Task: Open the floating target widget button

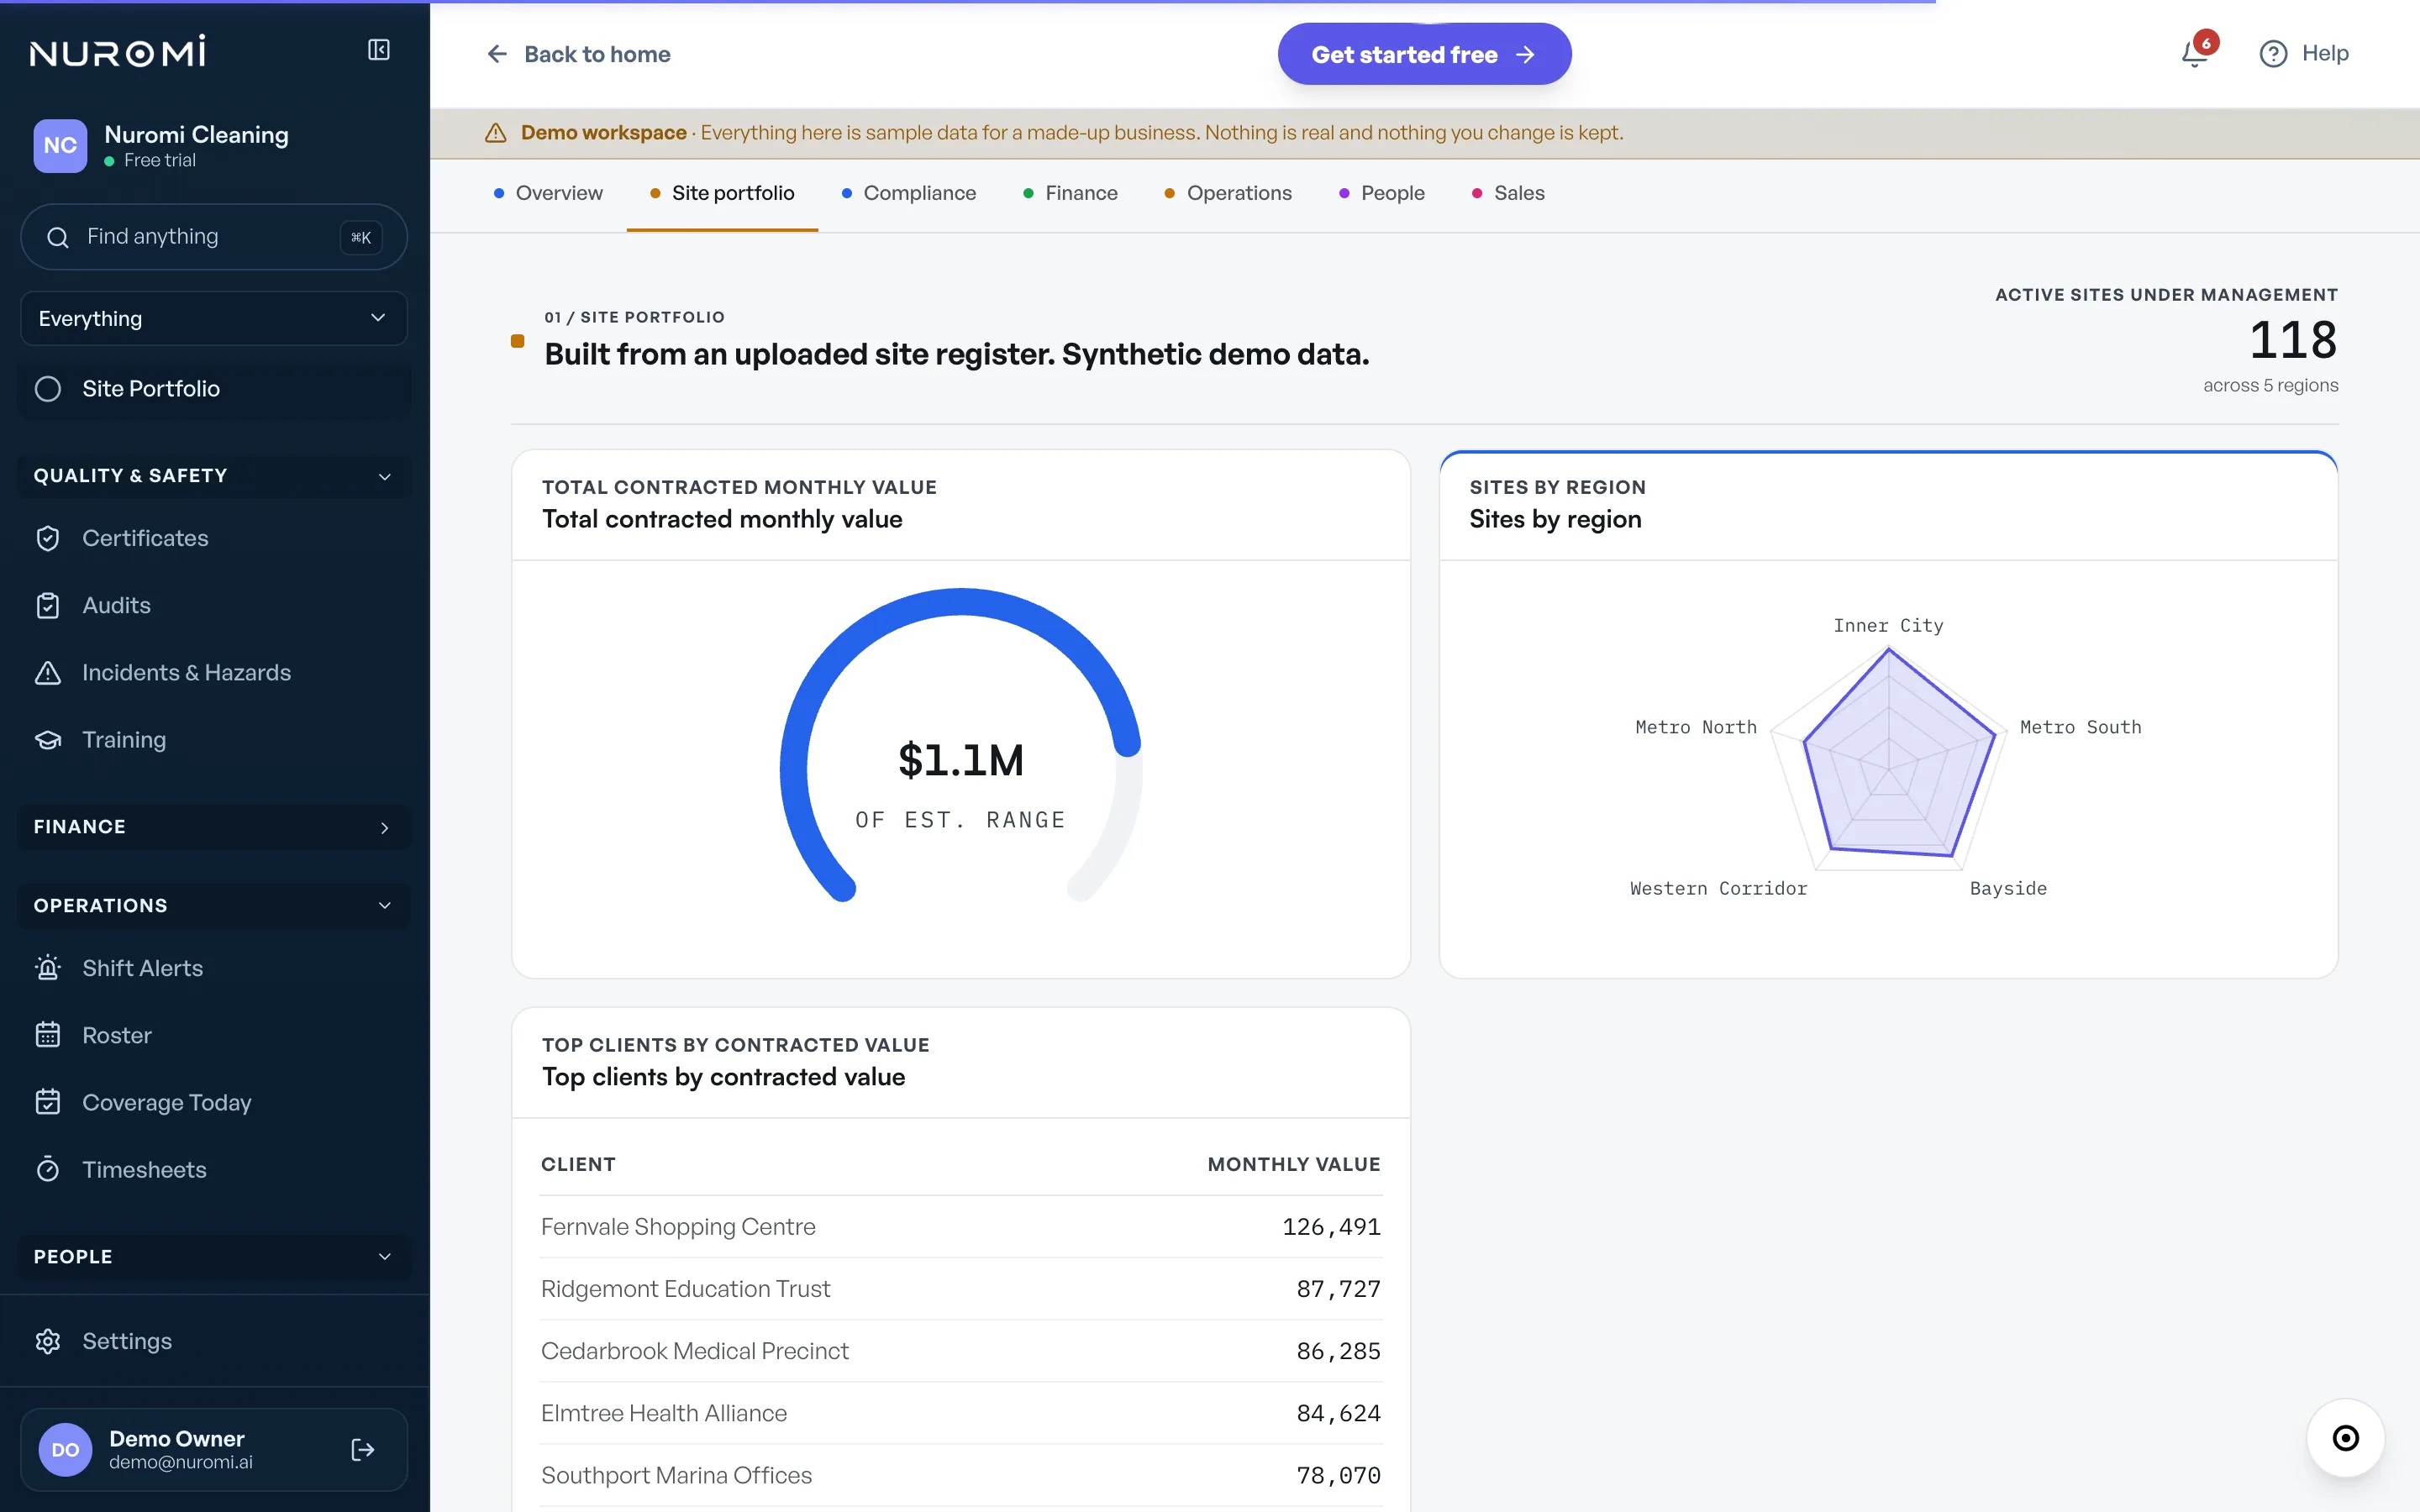Action: point(2345,1438)
